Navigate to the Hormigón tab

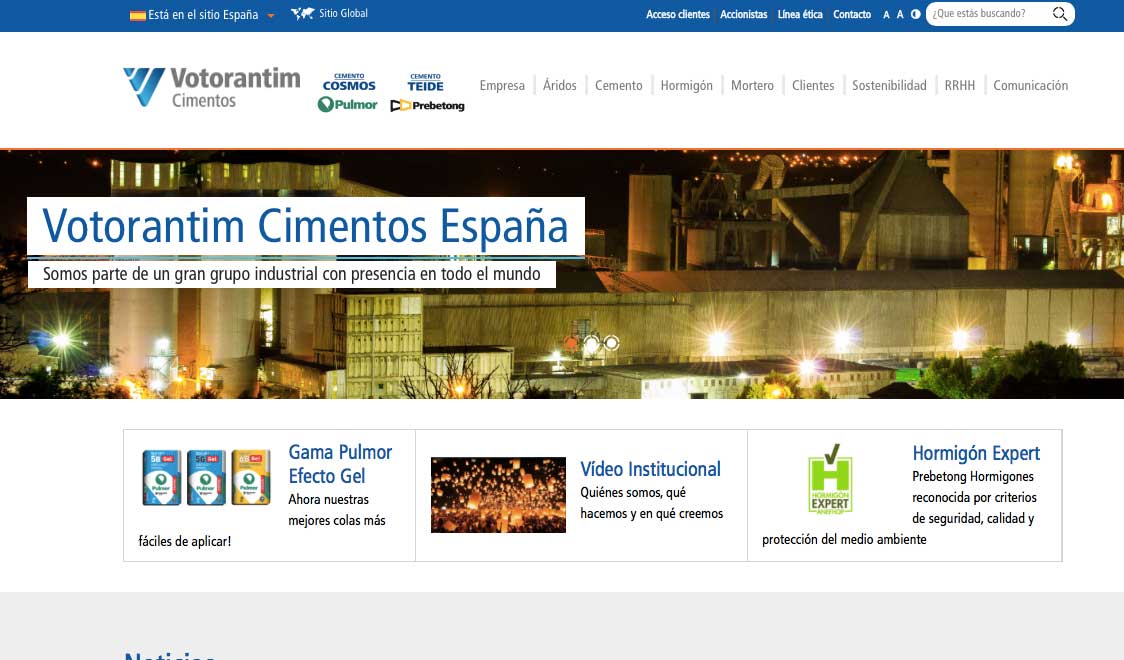[x=687, y=86]
